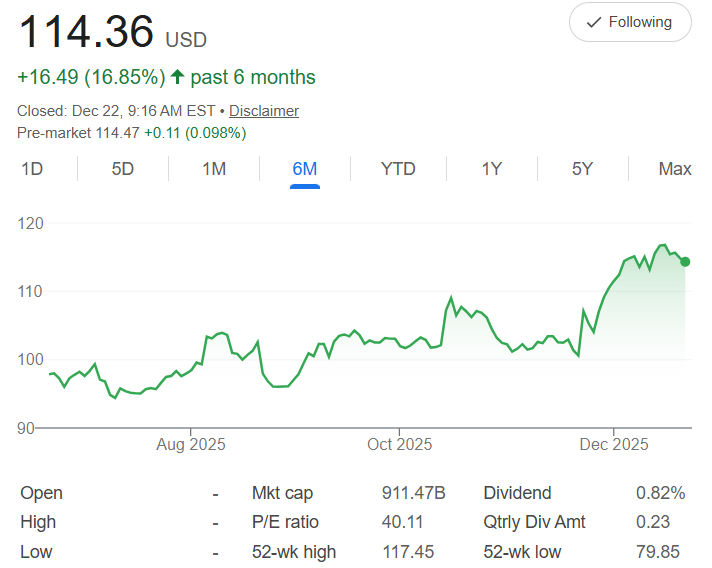The height and width of the screenshot is (568, 712).
Task: Click the Dec 2025 axis label
Action: click(x=615, y=444)
